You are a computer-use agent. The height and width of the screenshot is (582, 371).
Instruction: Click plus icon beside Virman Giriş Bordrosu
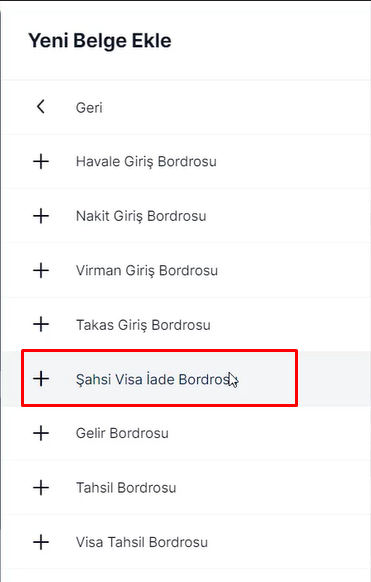pos(41,270)
